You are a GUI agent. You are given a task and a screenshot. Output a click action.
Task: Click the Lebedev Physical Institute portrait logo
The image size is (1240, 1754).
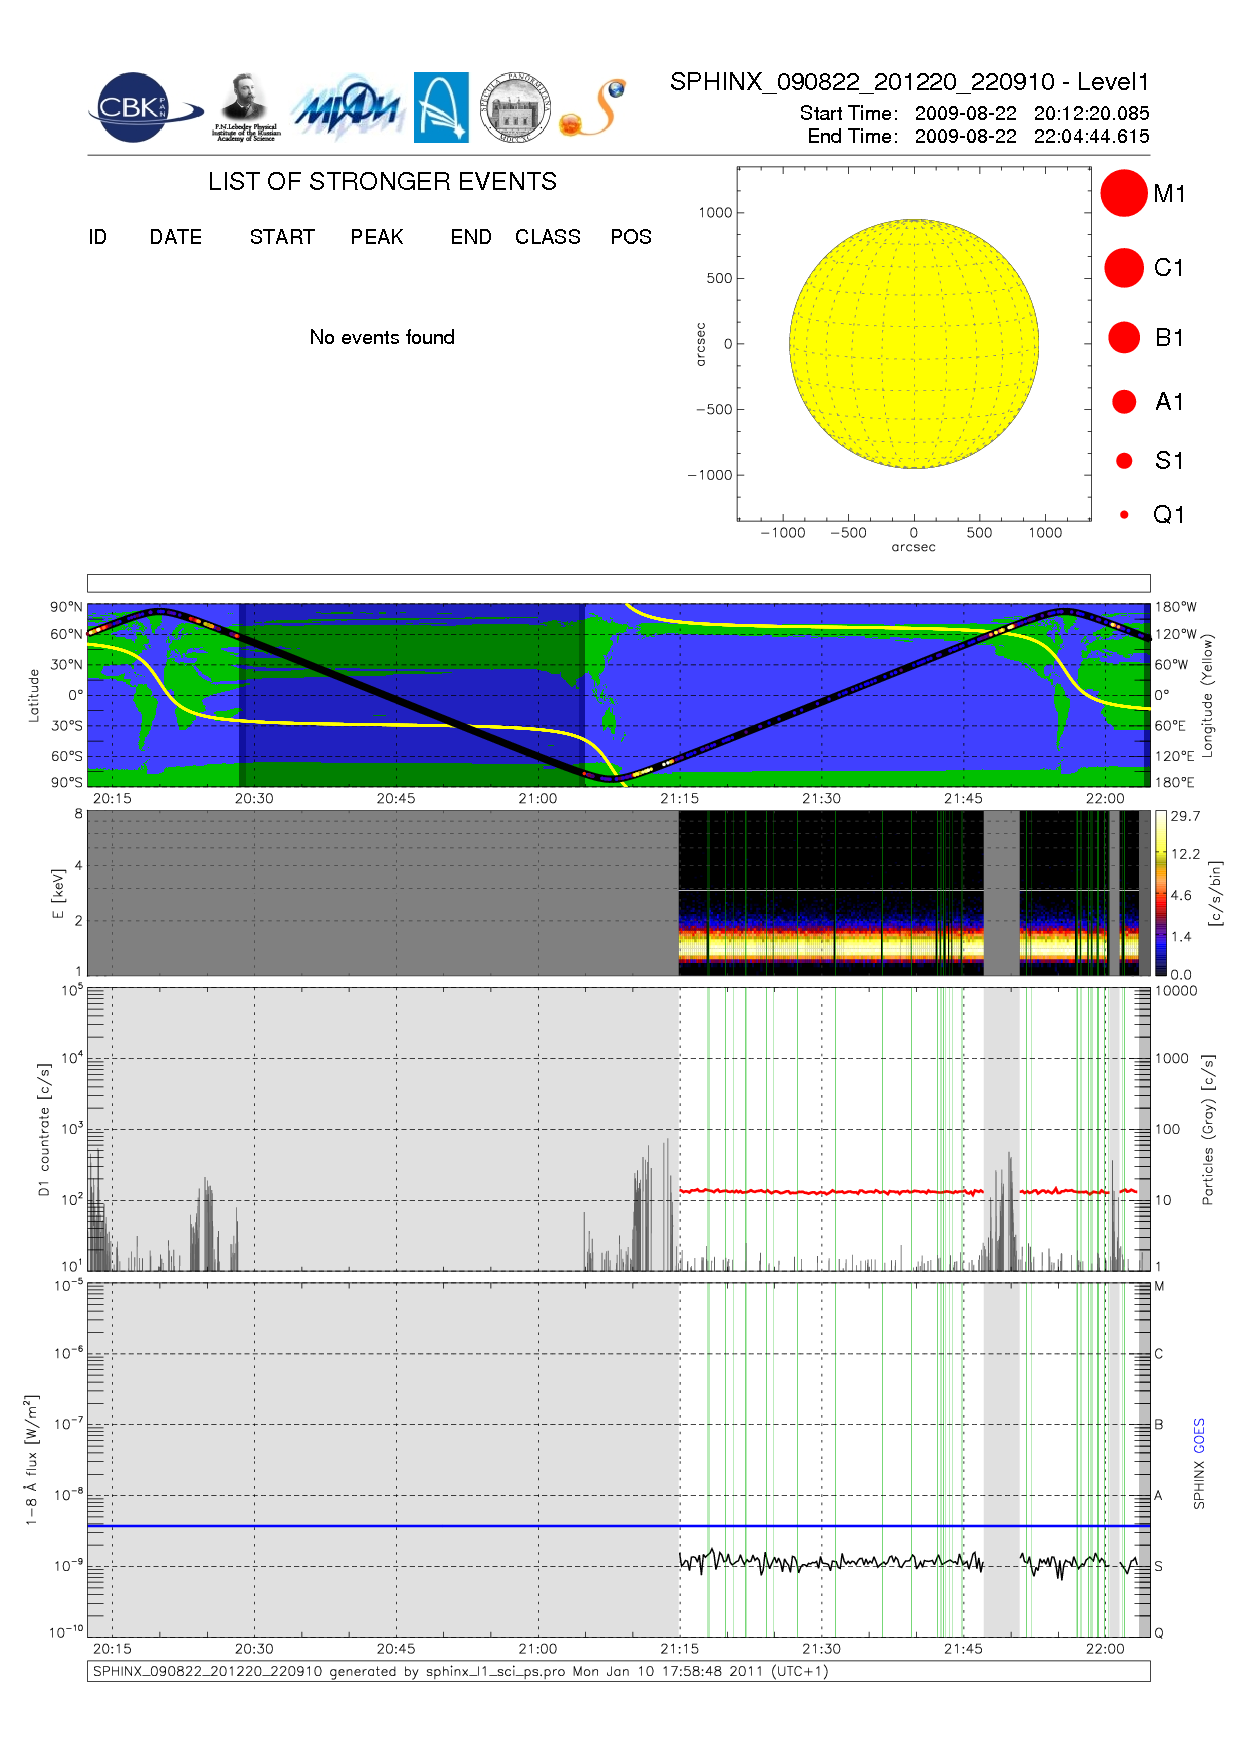click(245, 107)
